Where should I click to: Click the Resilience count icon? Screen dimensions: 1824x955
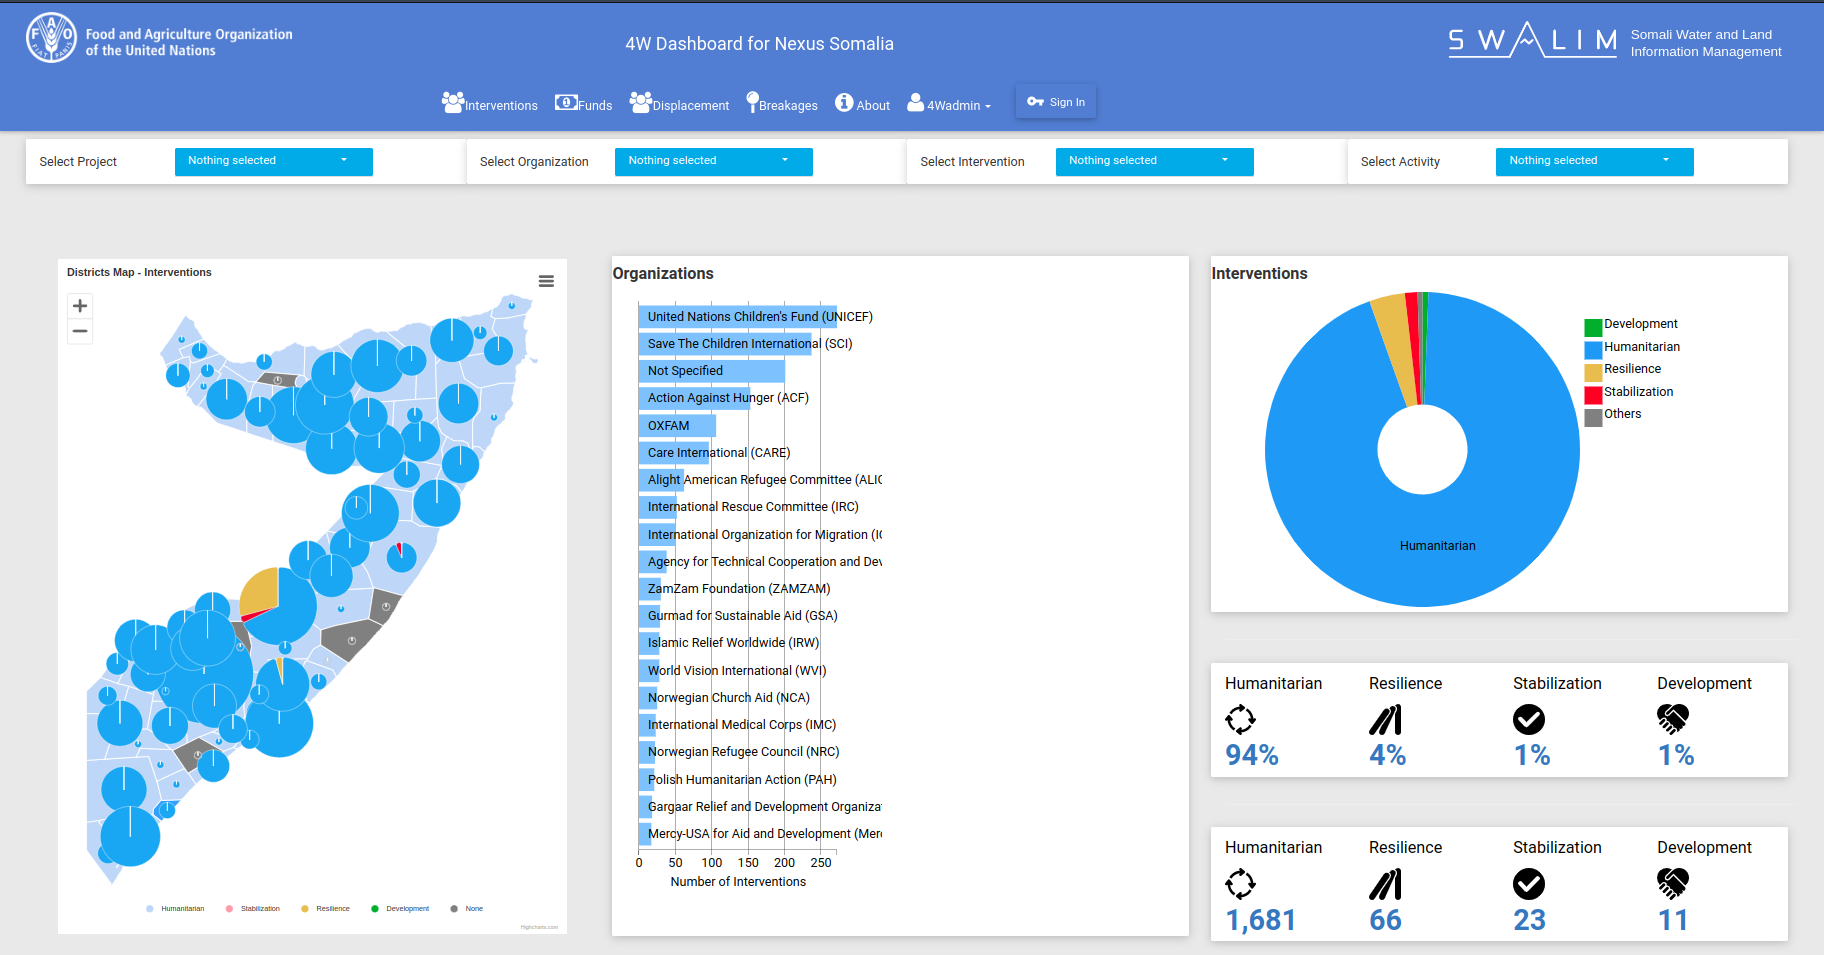click(x=1385, y=884)
